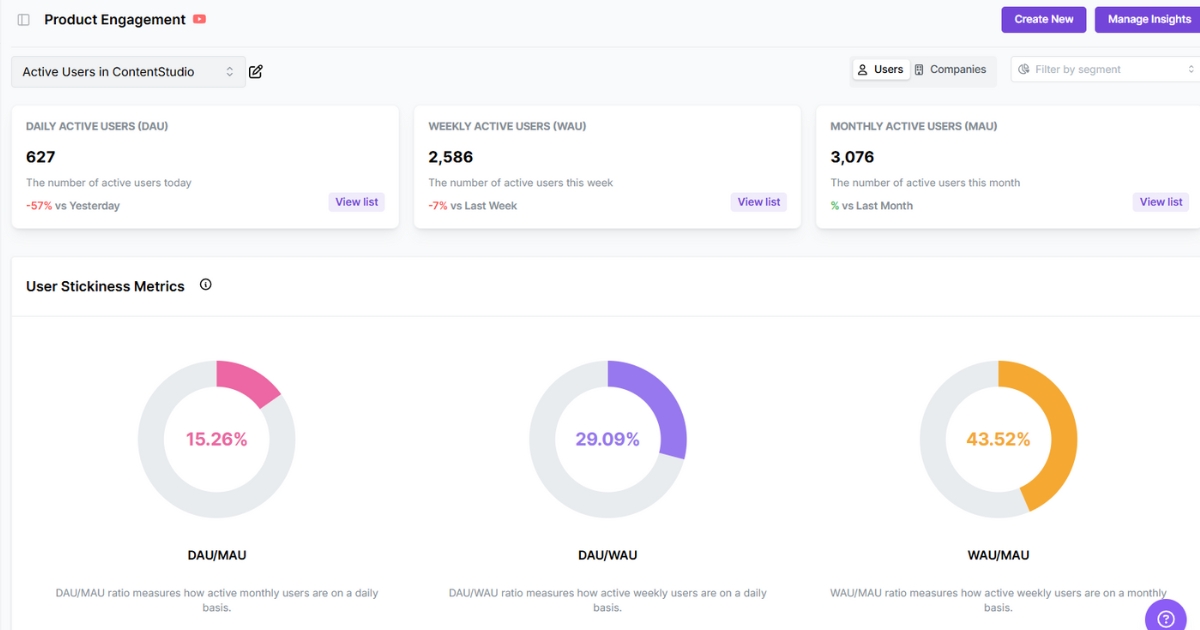Click the 2,586 weekly active users value
1200x630 pixels.
tap(451, 157)
